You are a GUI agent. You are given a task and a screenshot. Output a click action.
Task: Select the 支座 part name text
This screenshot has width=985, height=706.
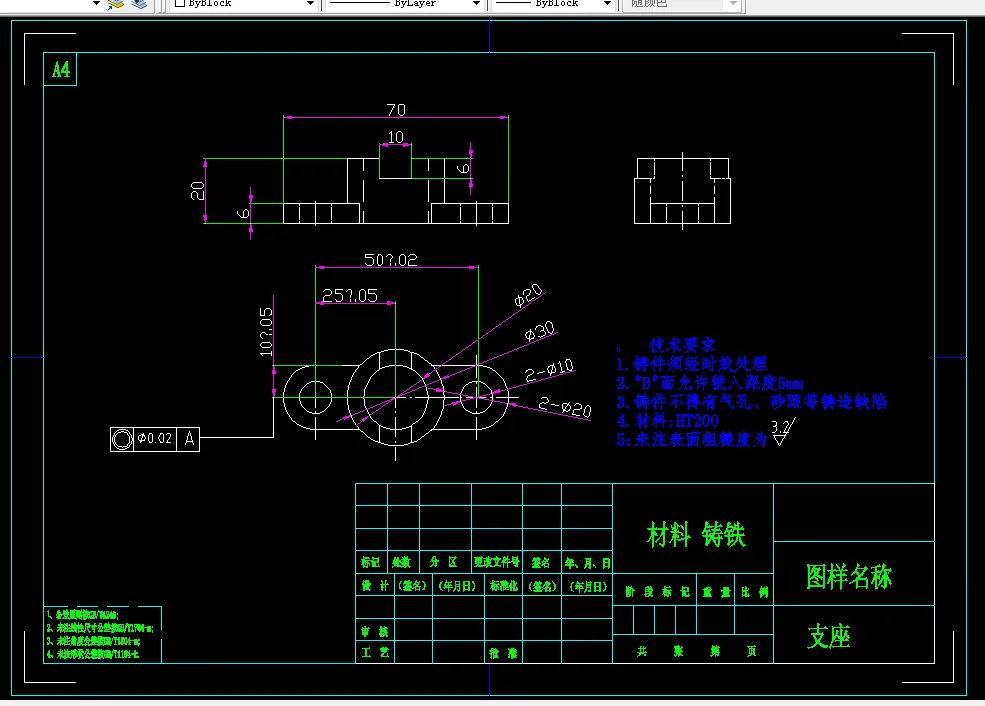pos(829,636)
